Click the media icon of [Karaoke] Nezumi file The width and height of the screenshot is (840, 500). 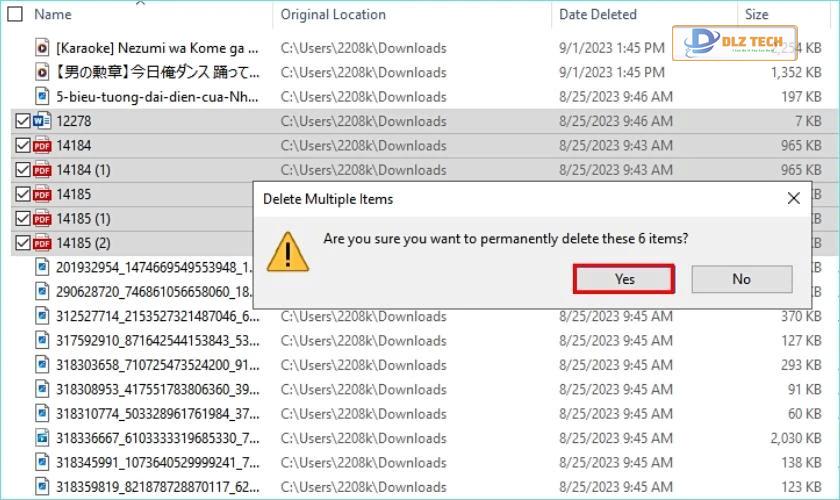(42, 48)
